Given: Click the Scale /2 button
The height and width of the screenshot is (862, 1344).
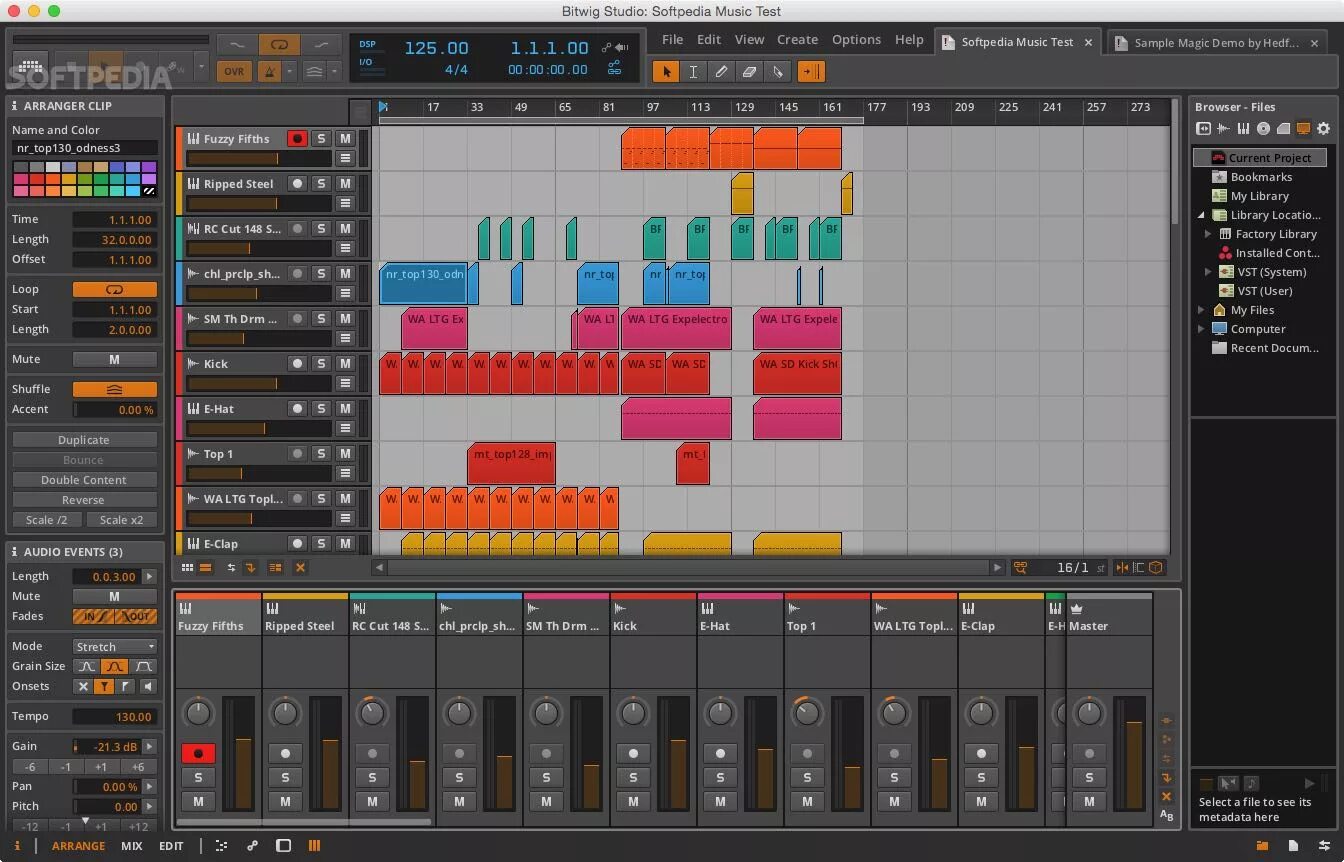Looking at the screenshot, I should tap(47, 520).
